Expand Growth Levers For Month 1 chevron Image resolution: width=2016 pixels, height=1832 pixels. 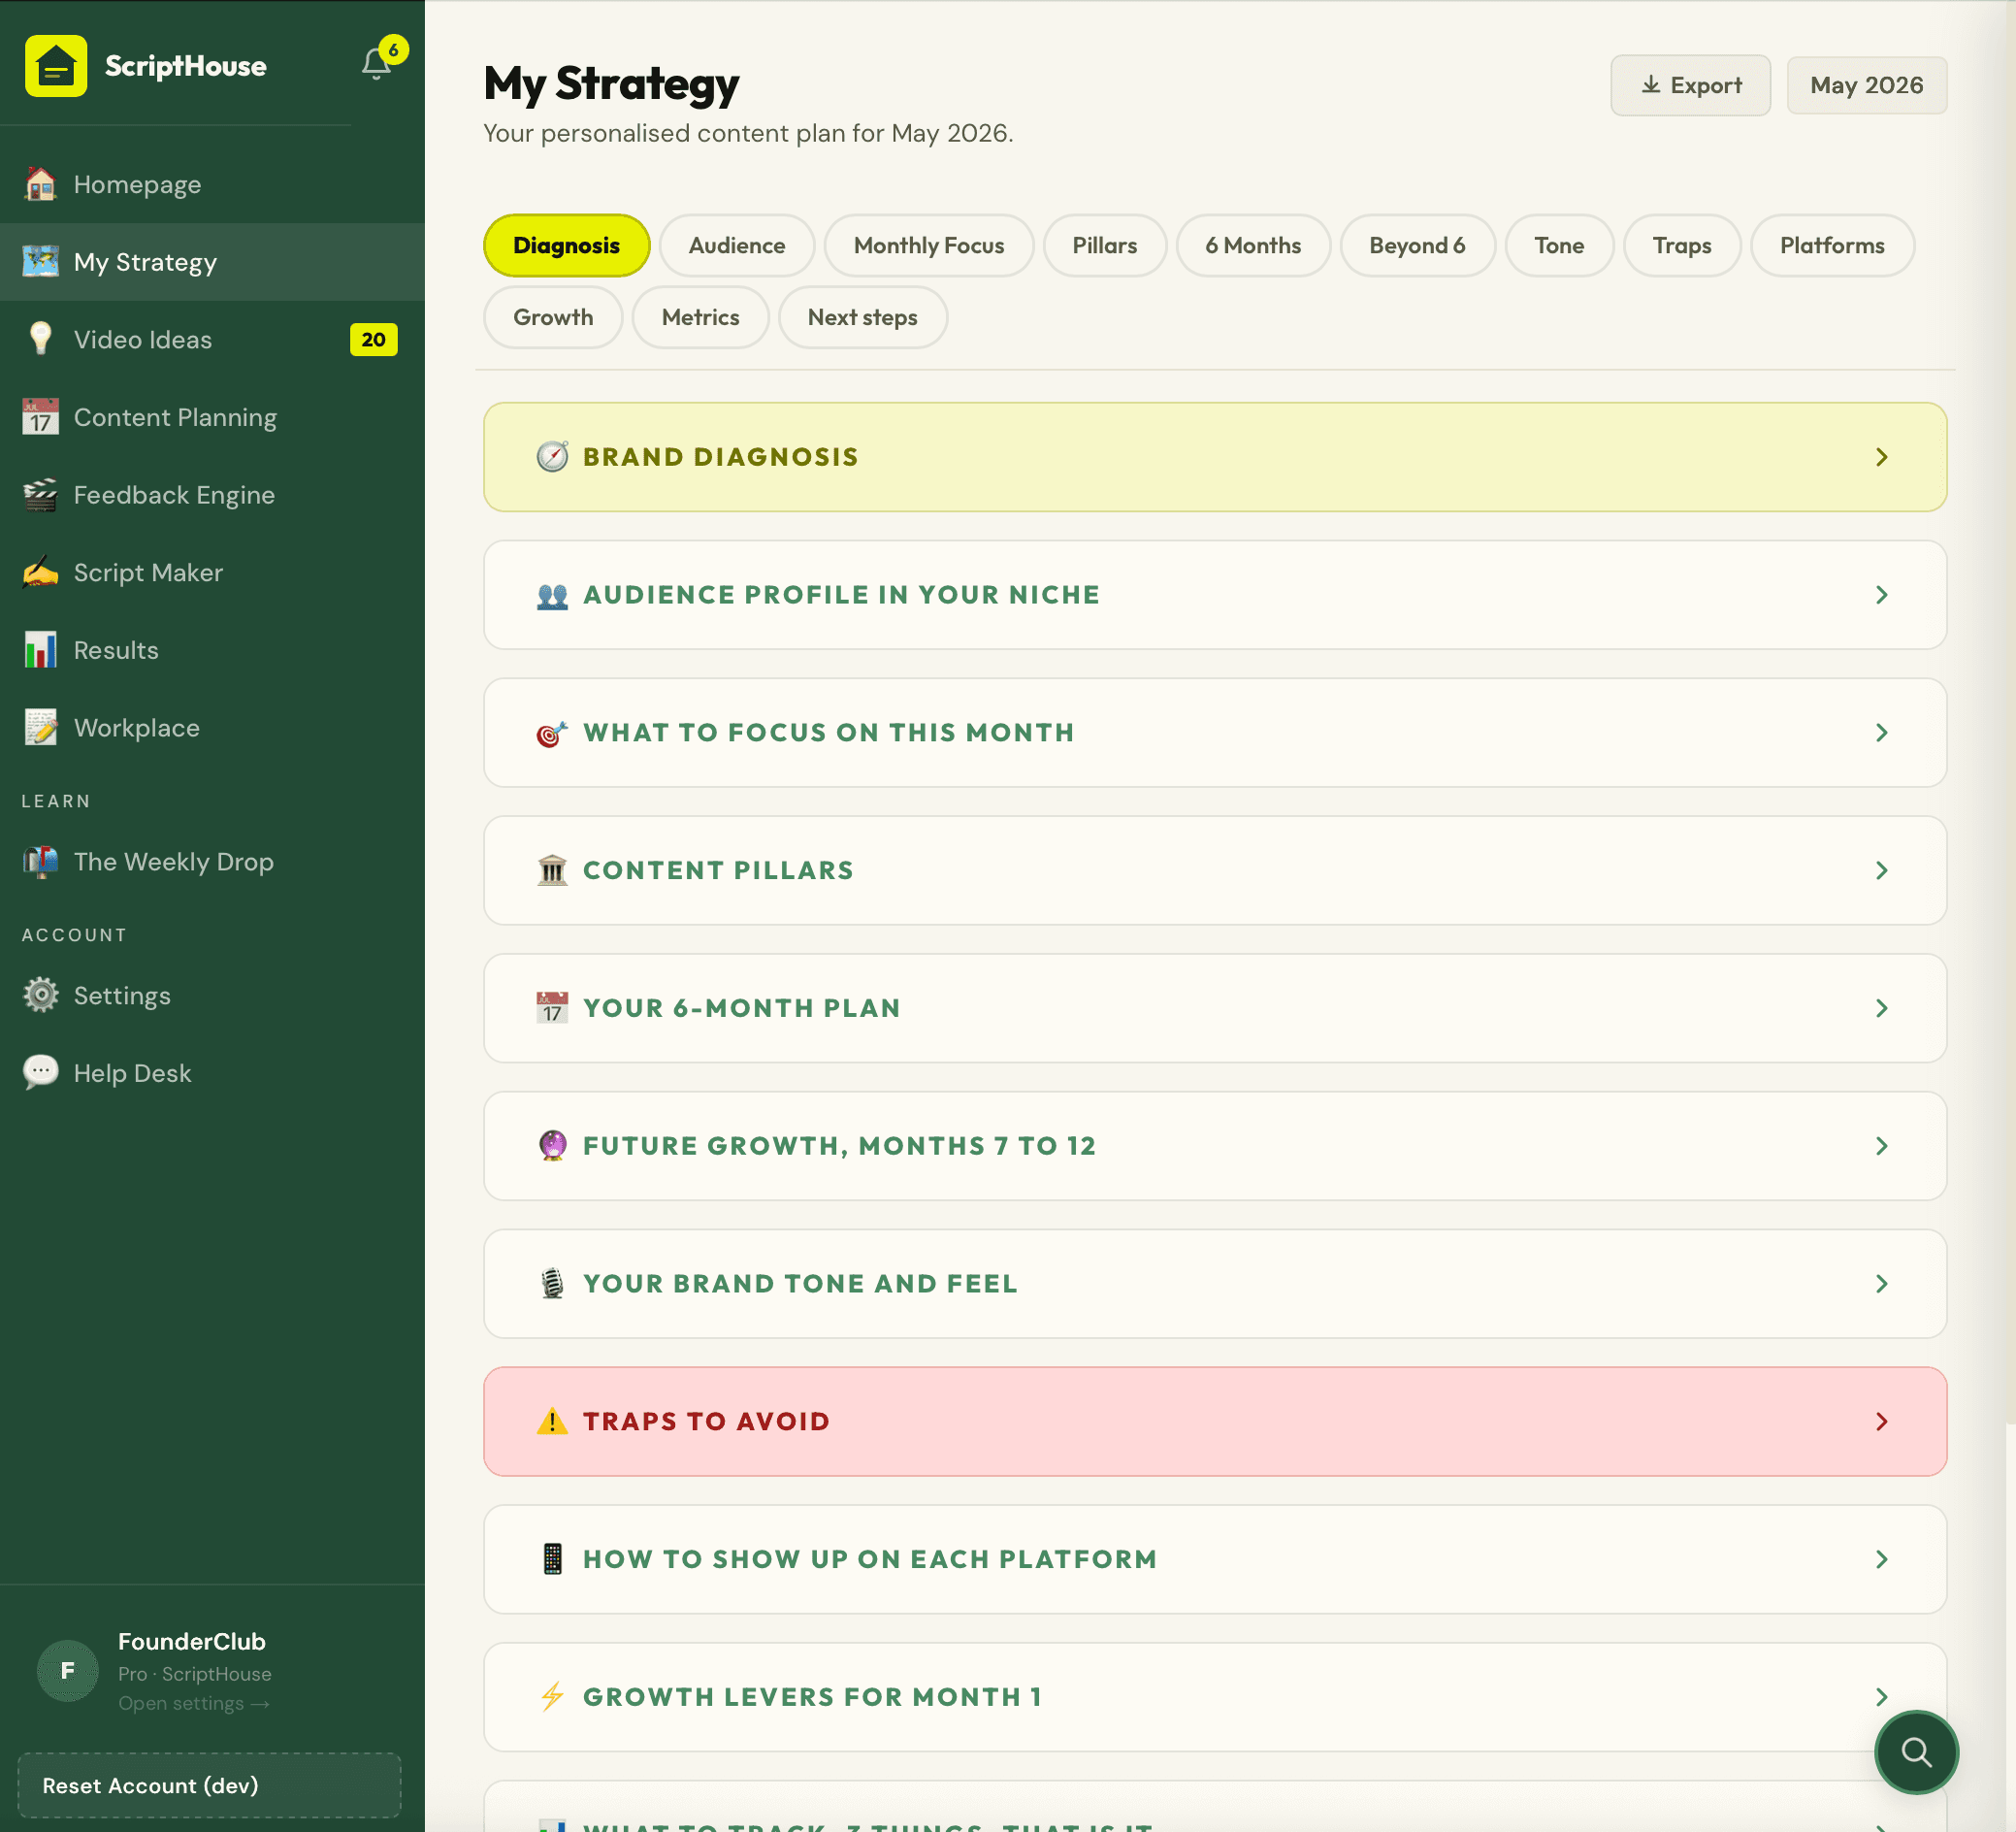pos(1881,1697)
